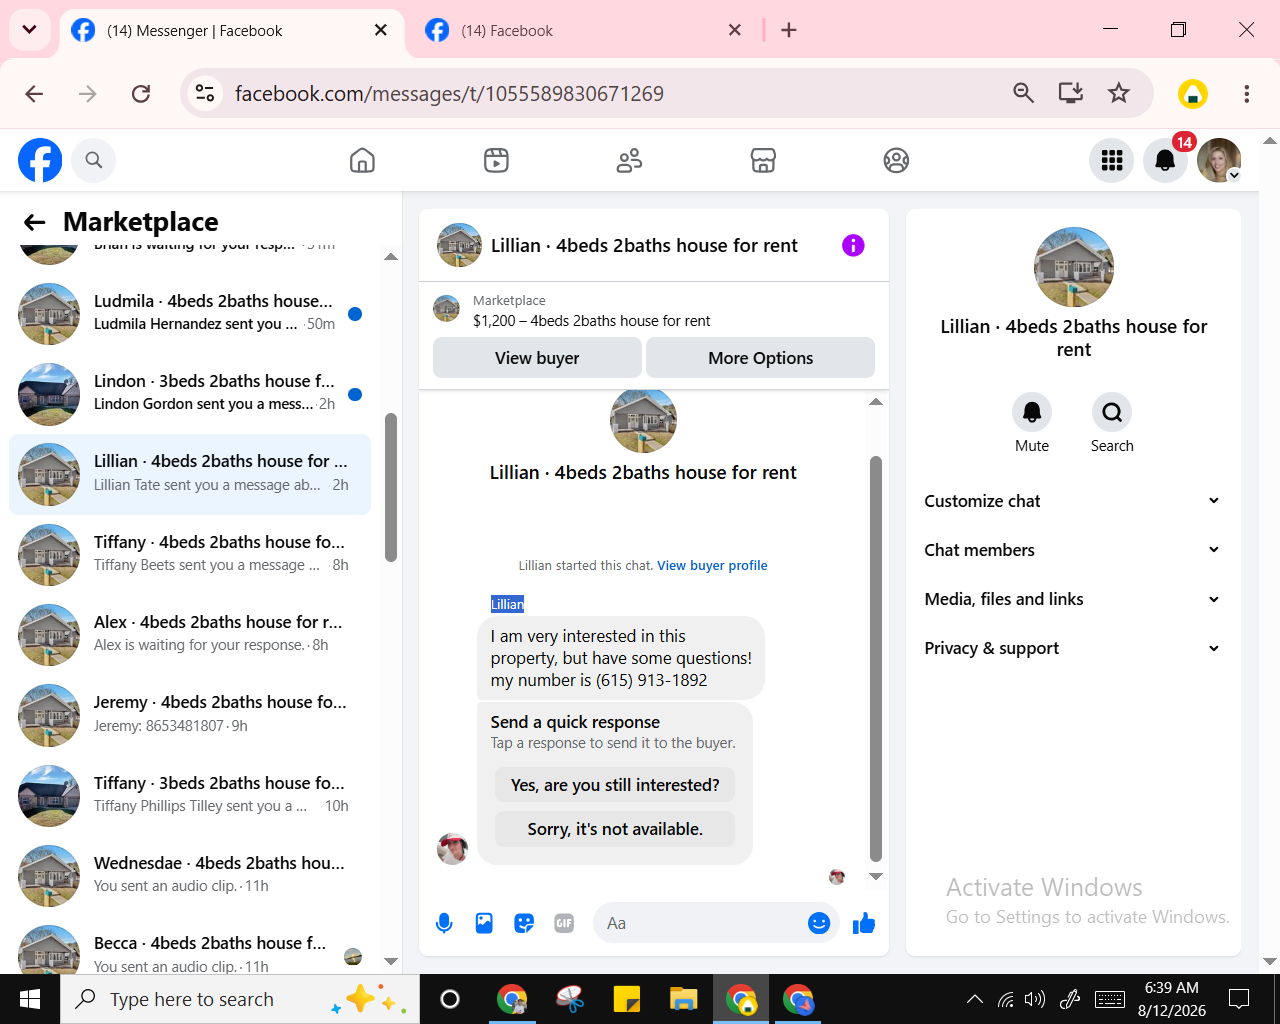Open the system tray volume icon
The height and width of the screenshot is (1024, 1280).
click(x=1035, y=999)
